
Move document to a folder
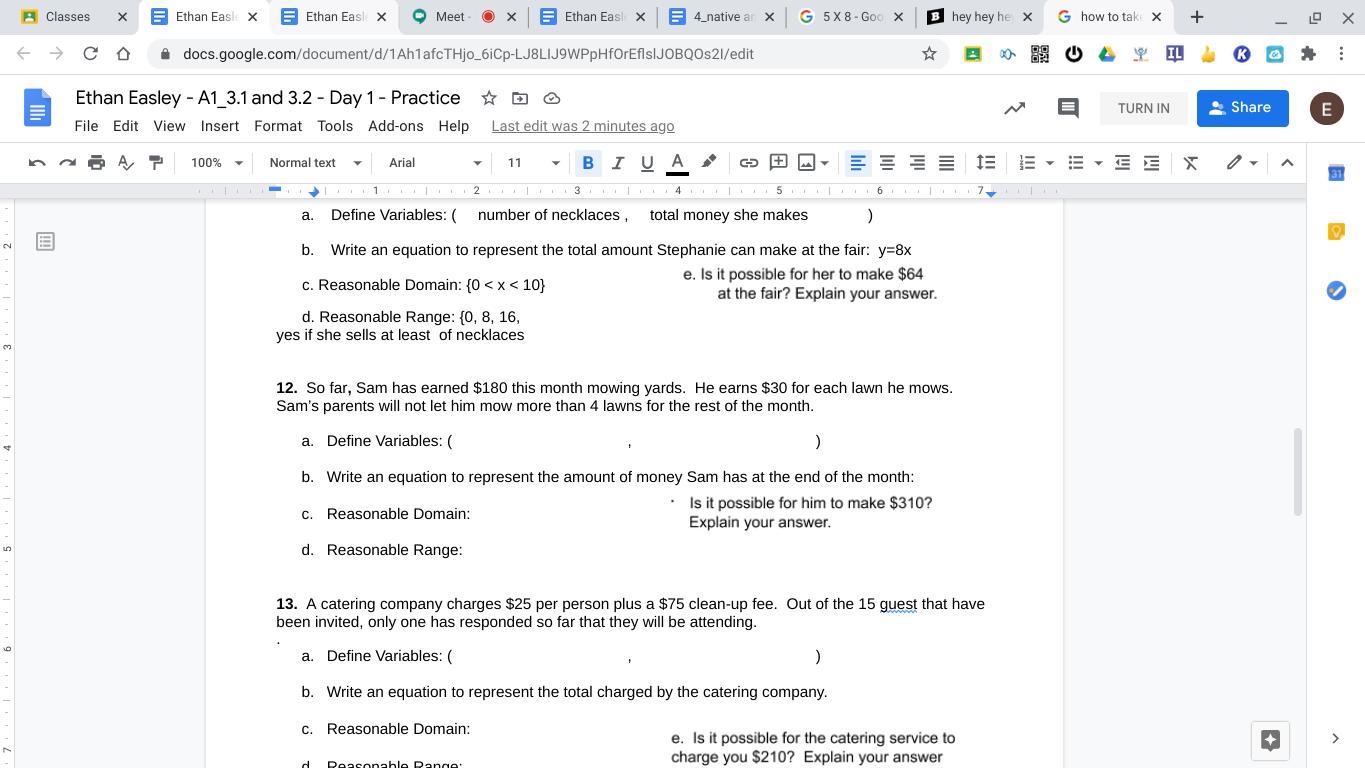pos(520,98)
